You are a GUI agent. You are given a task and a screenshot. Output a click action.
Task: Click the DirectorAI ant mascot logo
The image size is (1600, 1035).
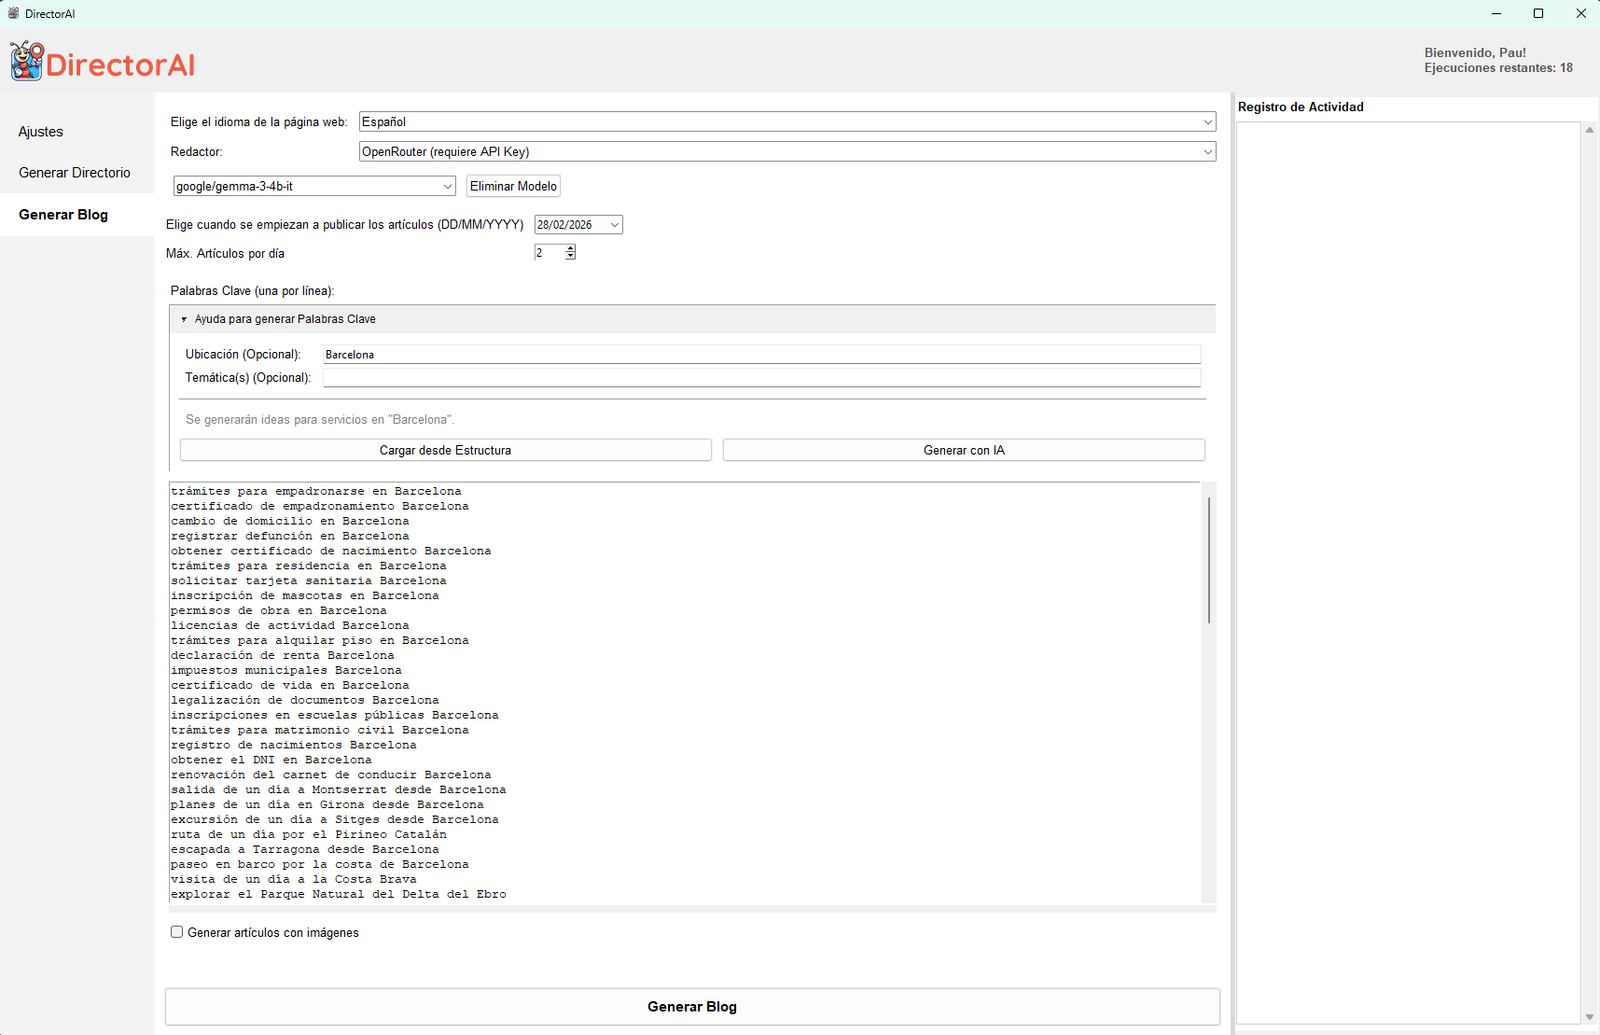click(x=27, y=61)
